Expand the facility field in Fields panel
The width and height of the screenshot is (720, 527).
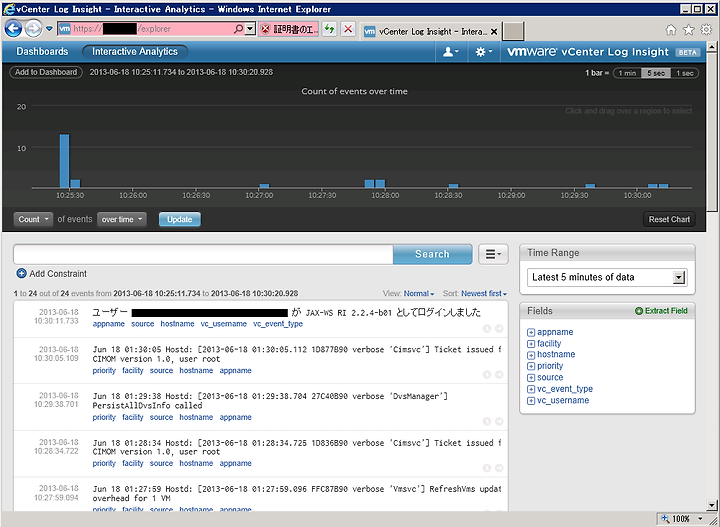(x=531, y=344)
